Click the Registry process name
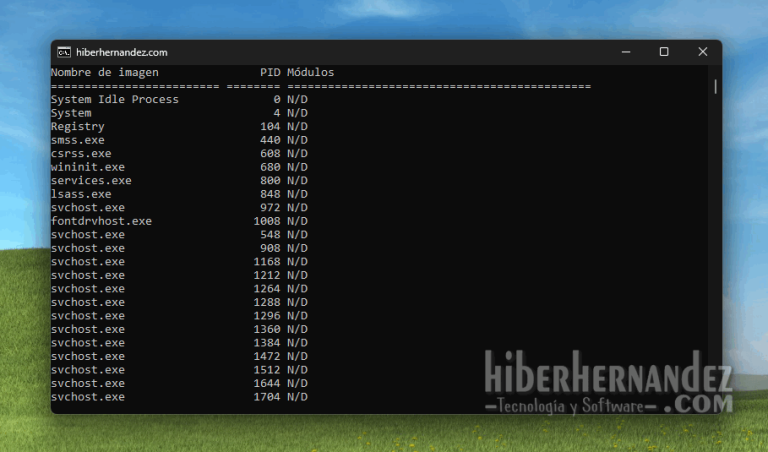Image resolution: width=768 pixels, height=452 pixels. pyautogui.click(x=77, y=127)
